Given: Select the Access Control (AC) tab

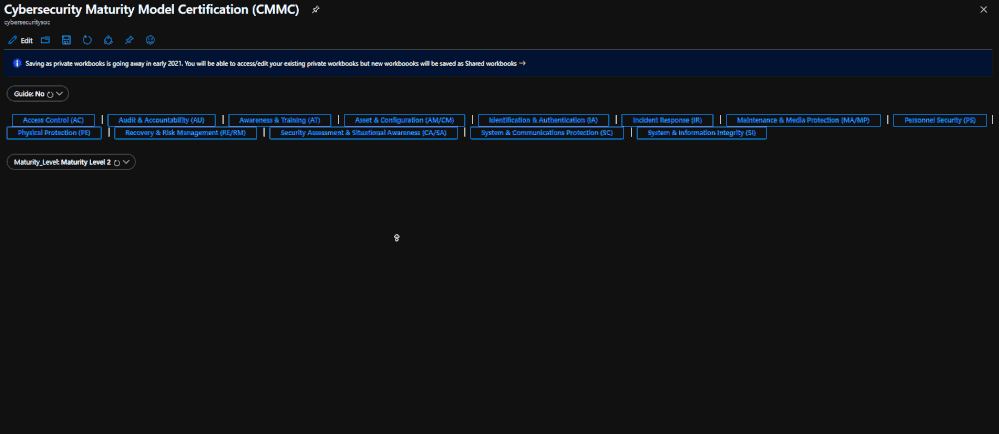Looking at the screenshot, I should pyautogui.click(x=54, y=120).
